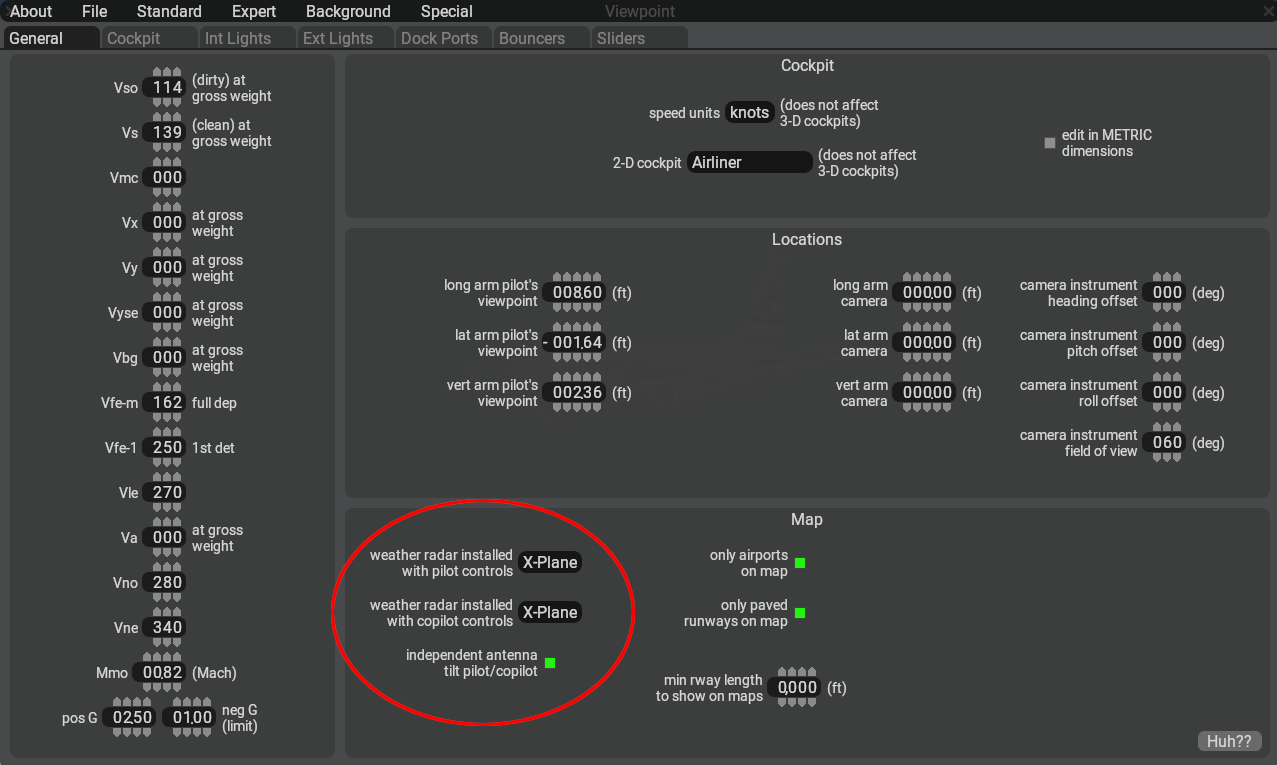Screen dimensions: 1277x765
Task: Toggle only airports on map checkbox
Action: [x=800, y=563]
